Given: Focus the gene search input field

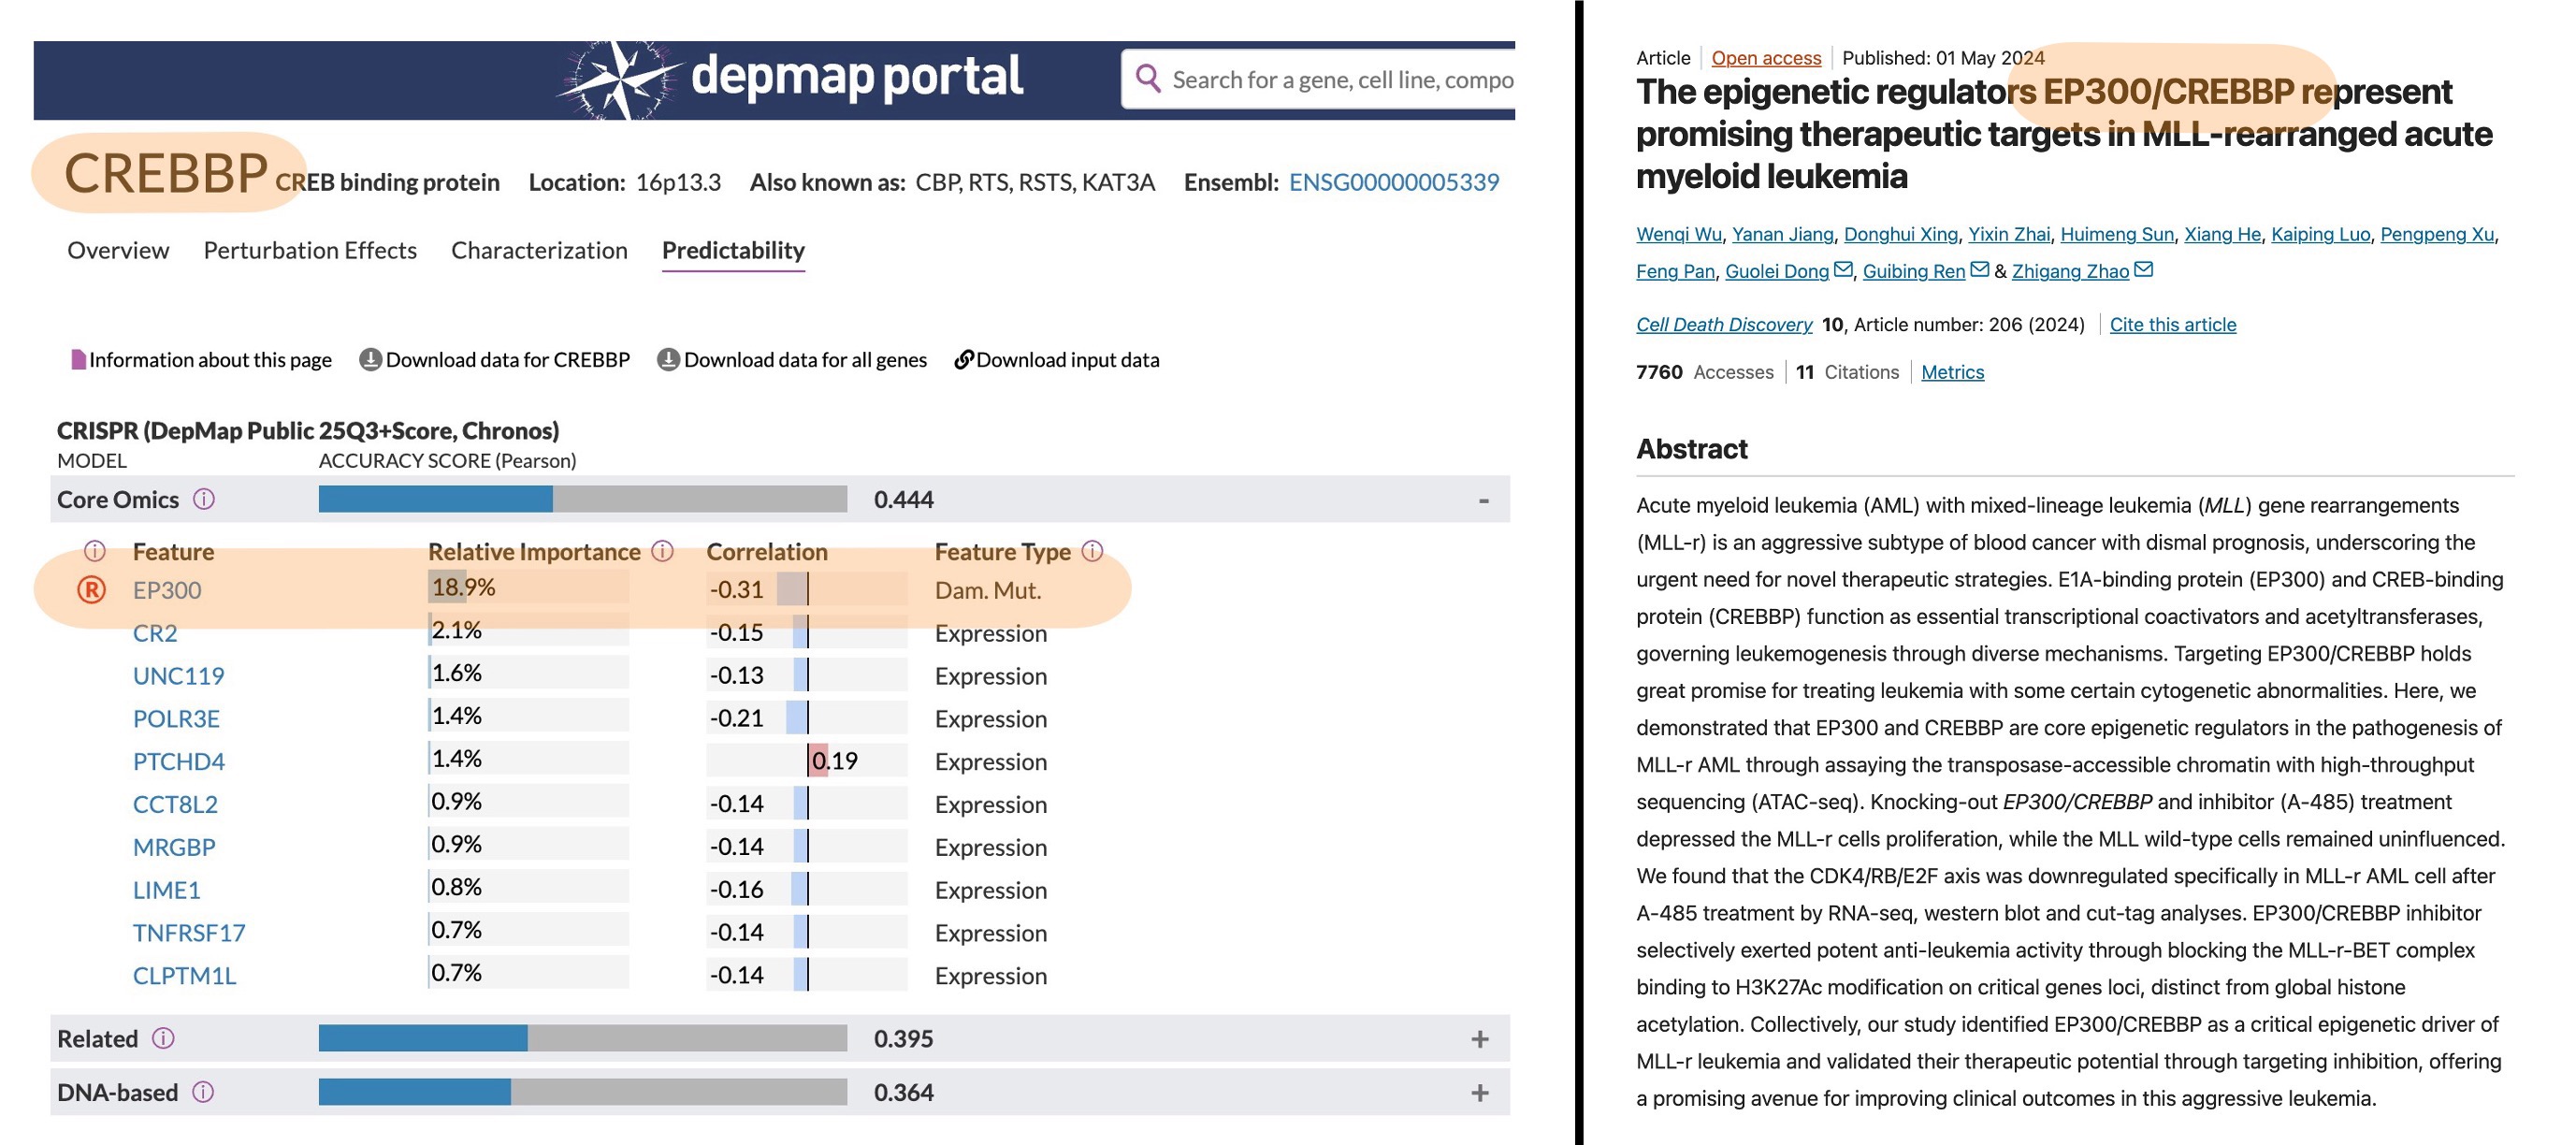Looking at the screenshot, I should [x=1340, y=79].
